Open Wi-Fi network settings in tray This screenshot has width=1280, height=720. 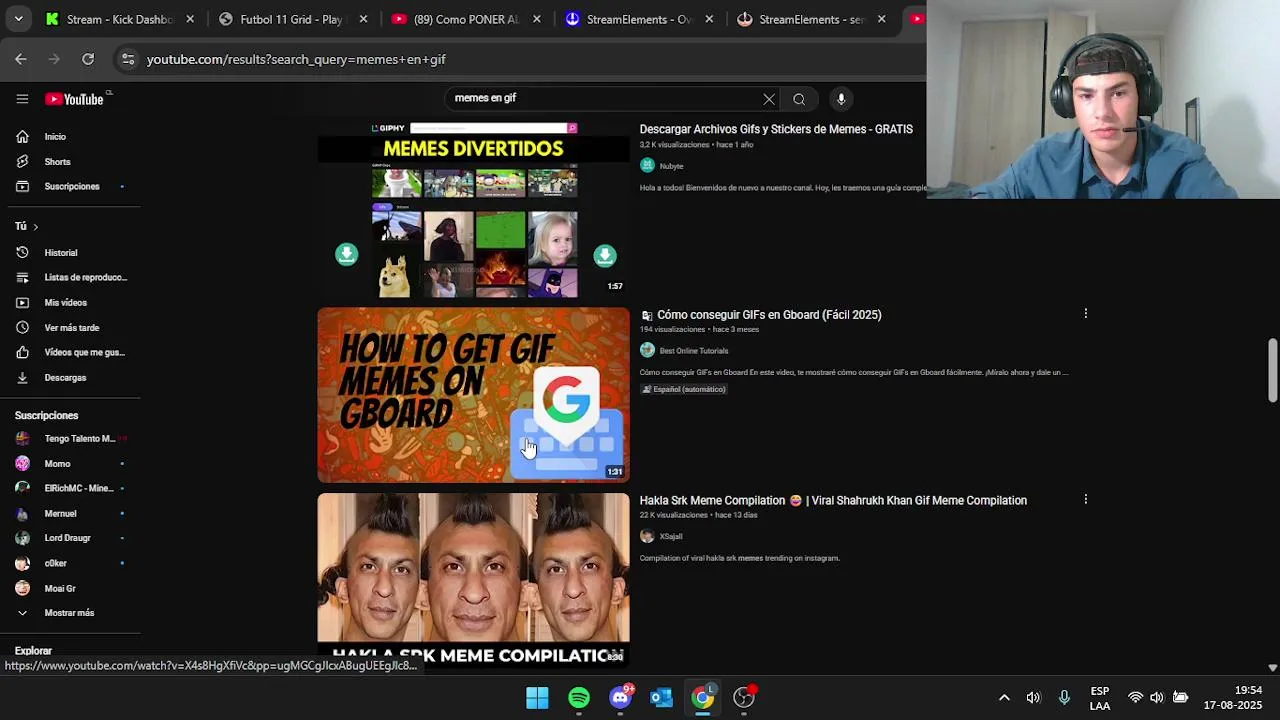(1135, 697)
